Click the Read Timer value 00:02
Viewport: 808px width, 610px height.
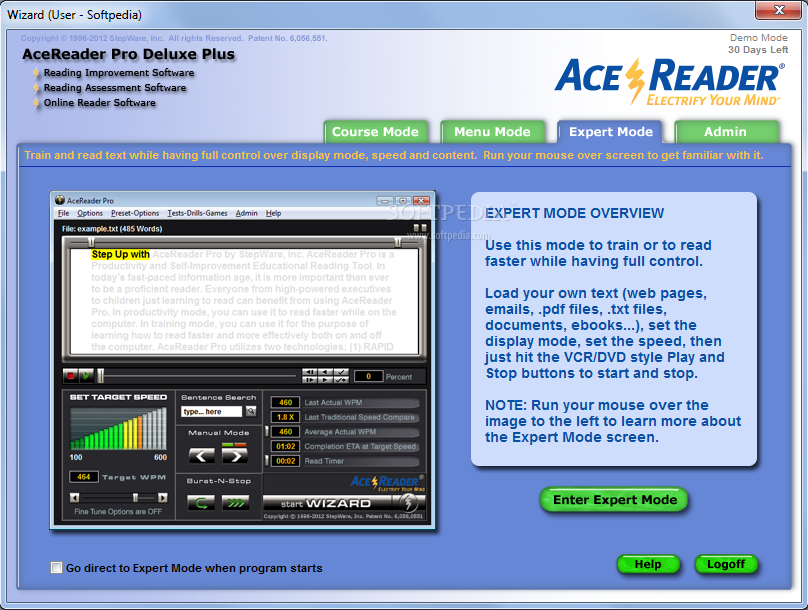[x=285, y=461]
